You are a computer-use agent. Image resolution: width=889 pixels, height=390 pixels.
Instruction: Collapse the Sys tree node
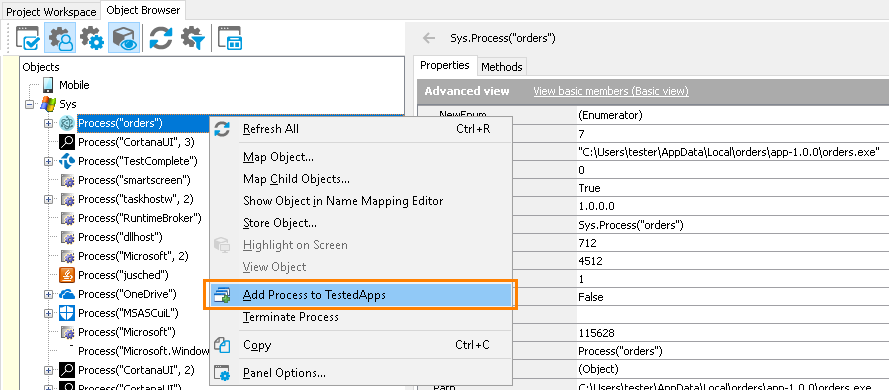coord(29,104)
